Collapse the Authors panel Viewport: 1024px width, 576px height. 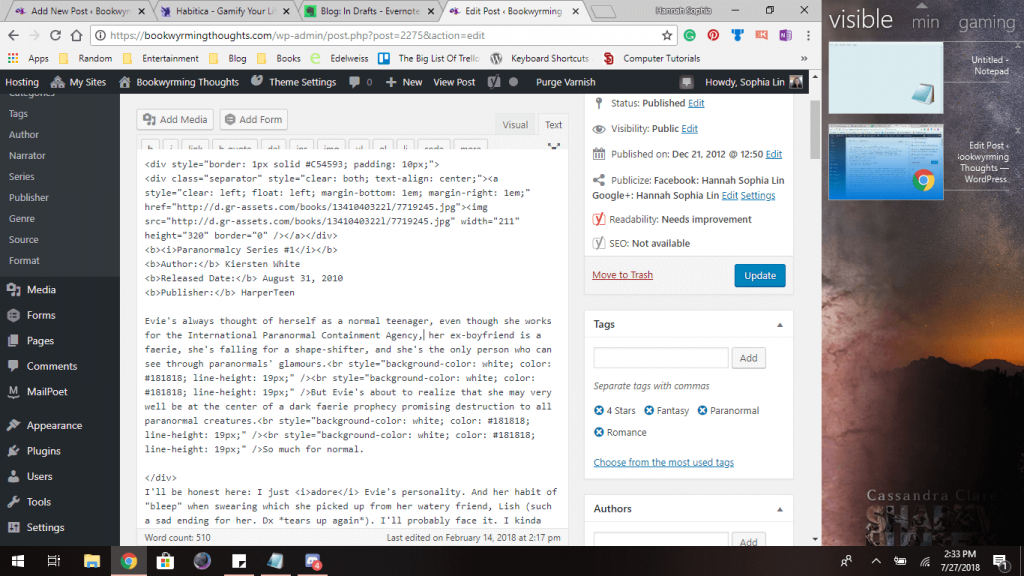click(778, 508)
